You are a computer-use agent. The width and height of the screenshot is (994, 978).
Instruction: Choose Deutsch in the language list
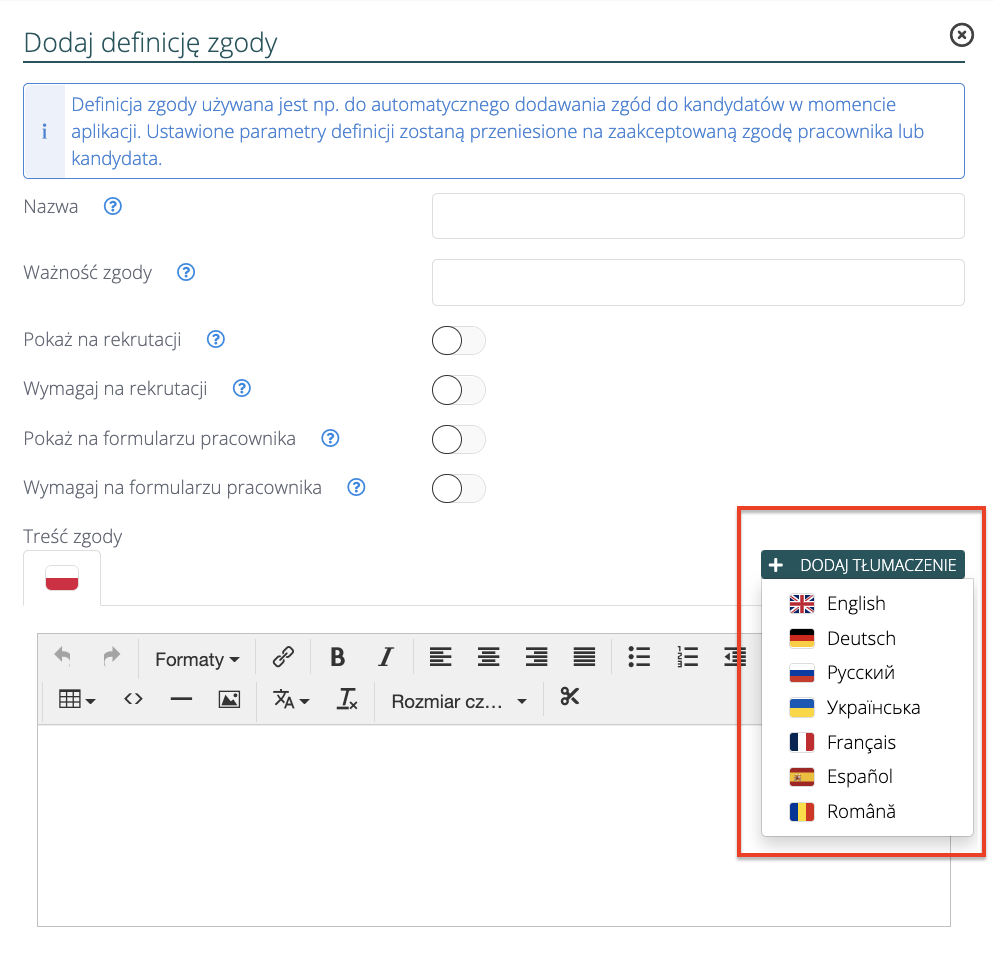point(860,639)
